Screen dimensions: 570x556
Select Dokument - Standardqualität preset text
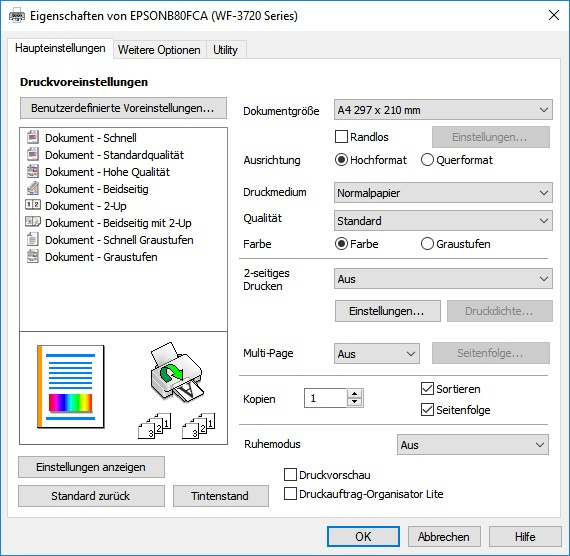pyautogui.click(x=115, y=155)
